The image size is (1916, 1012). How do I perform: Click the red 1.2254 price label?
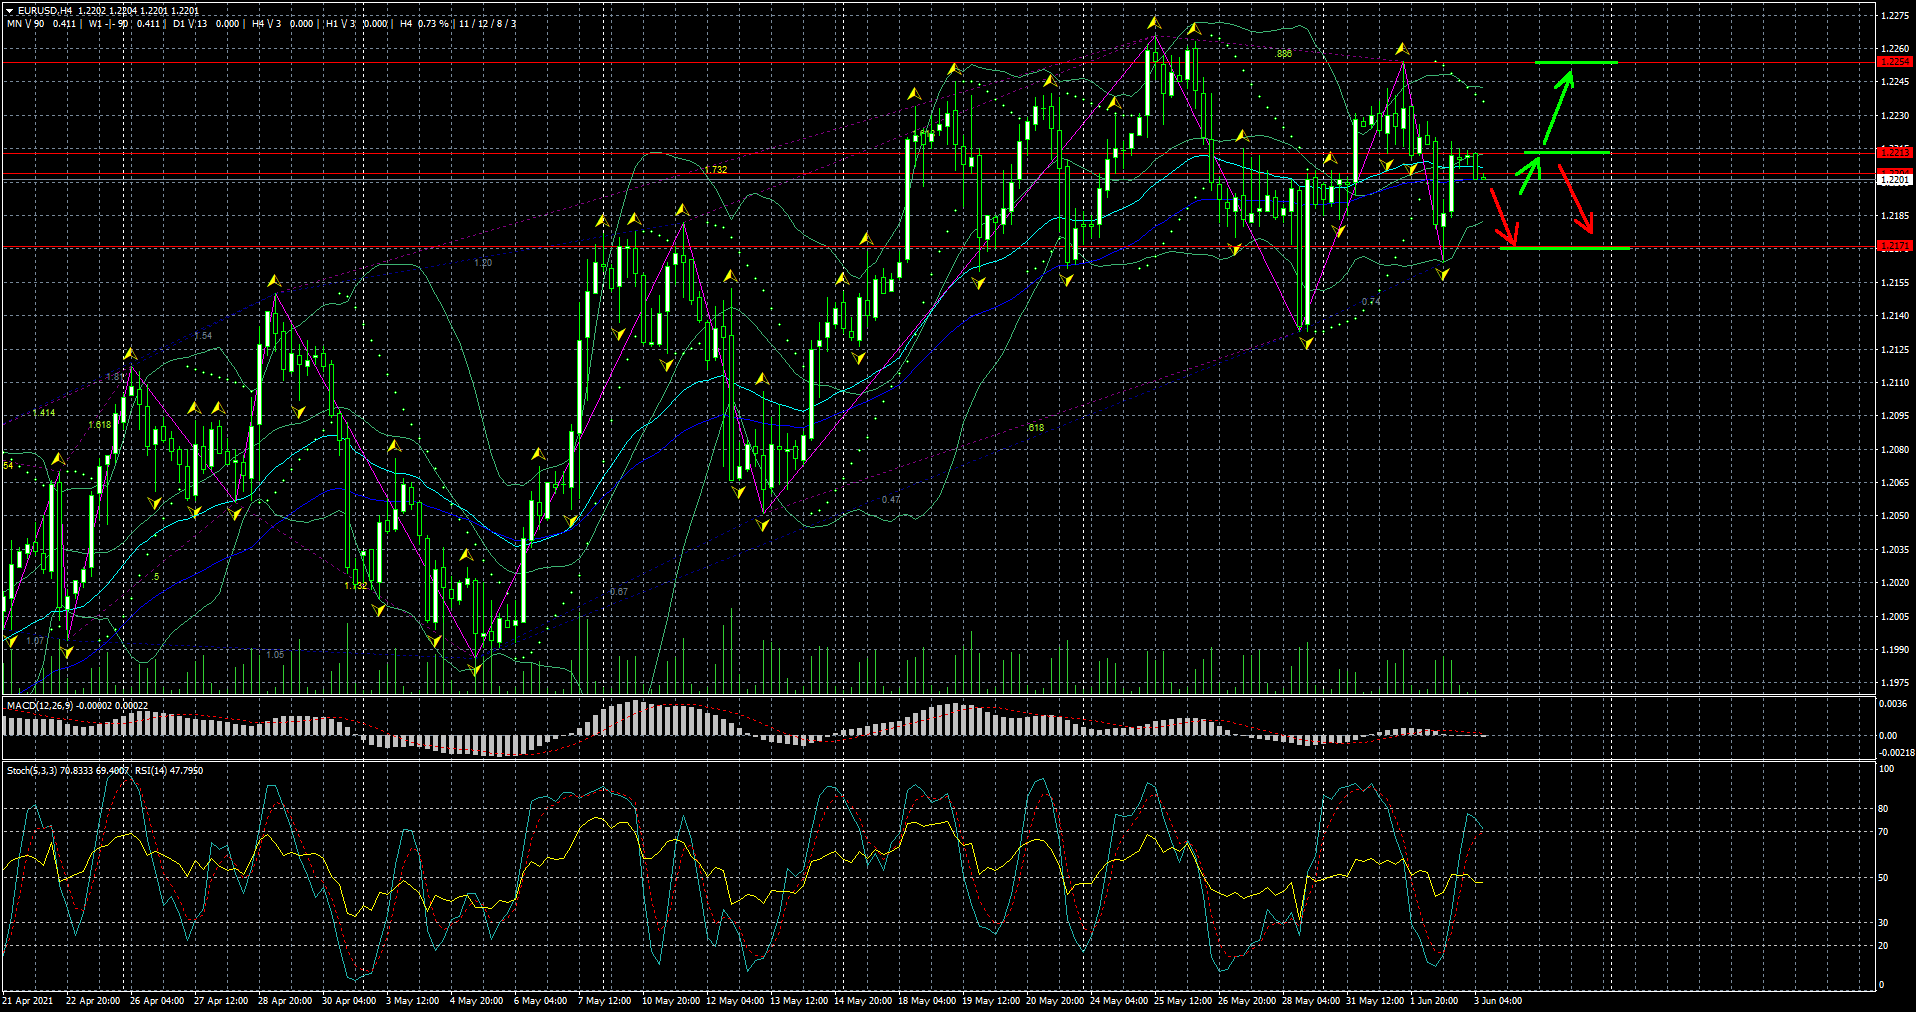1894,62
